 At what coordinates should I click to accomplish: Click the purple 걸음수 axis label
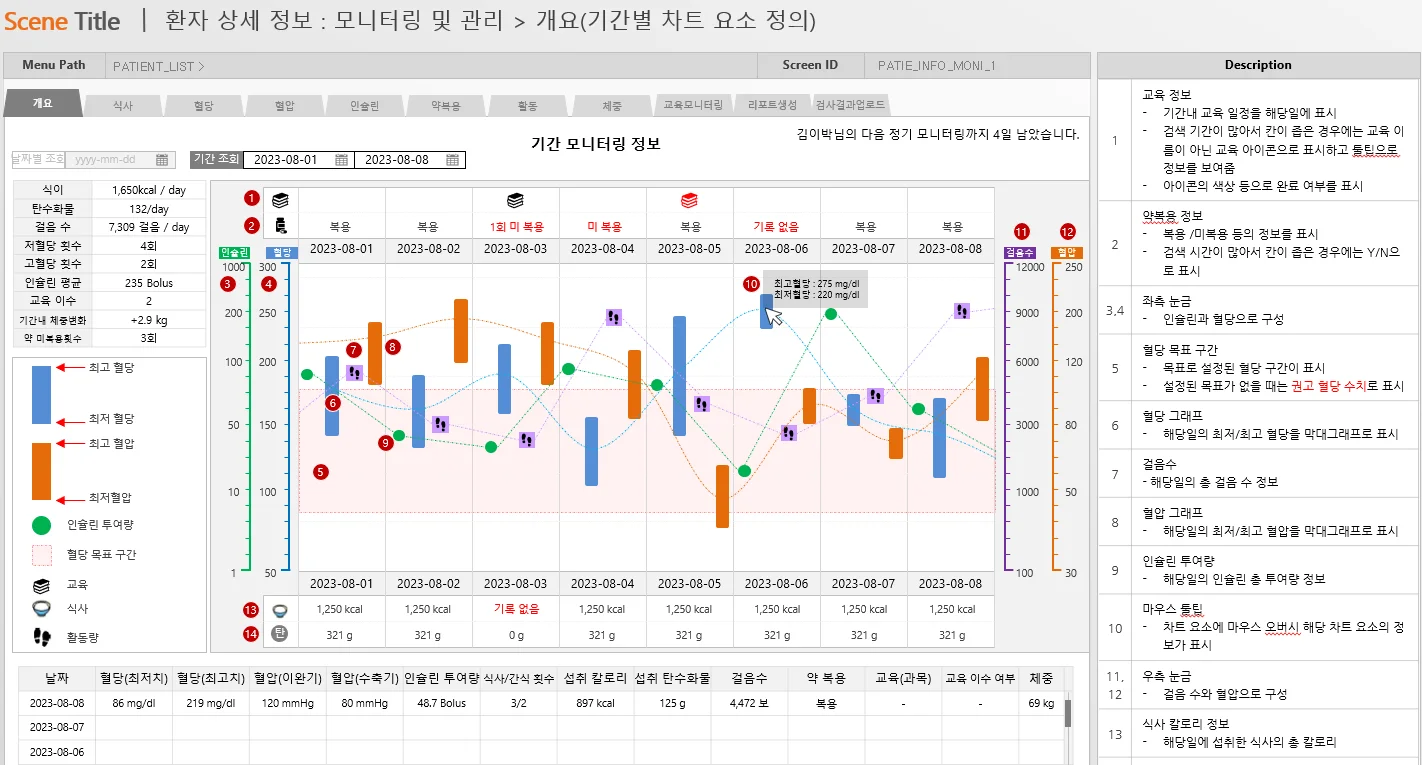[x=1018, y=253]
